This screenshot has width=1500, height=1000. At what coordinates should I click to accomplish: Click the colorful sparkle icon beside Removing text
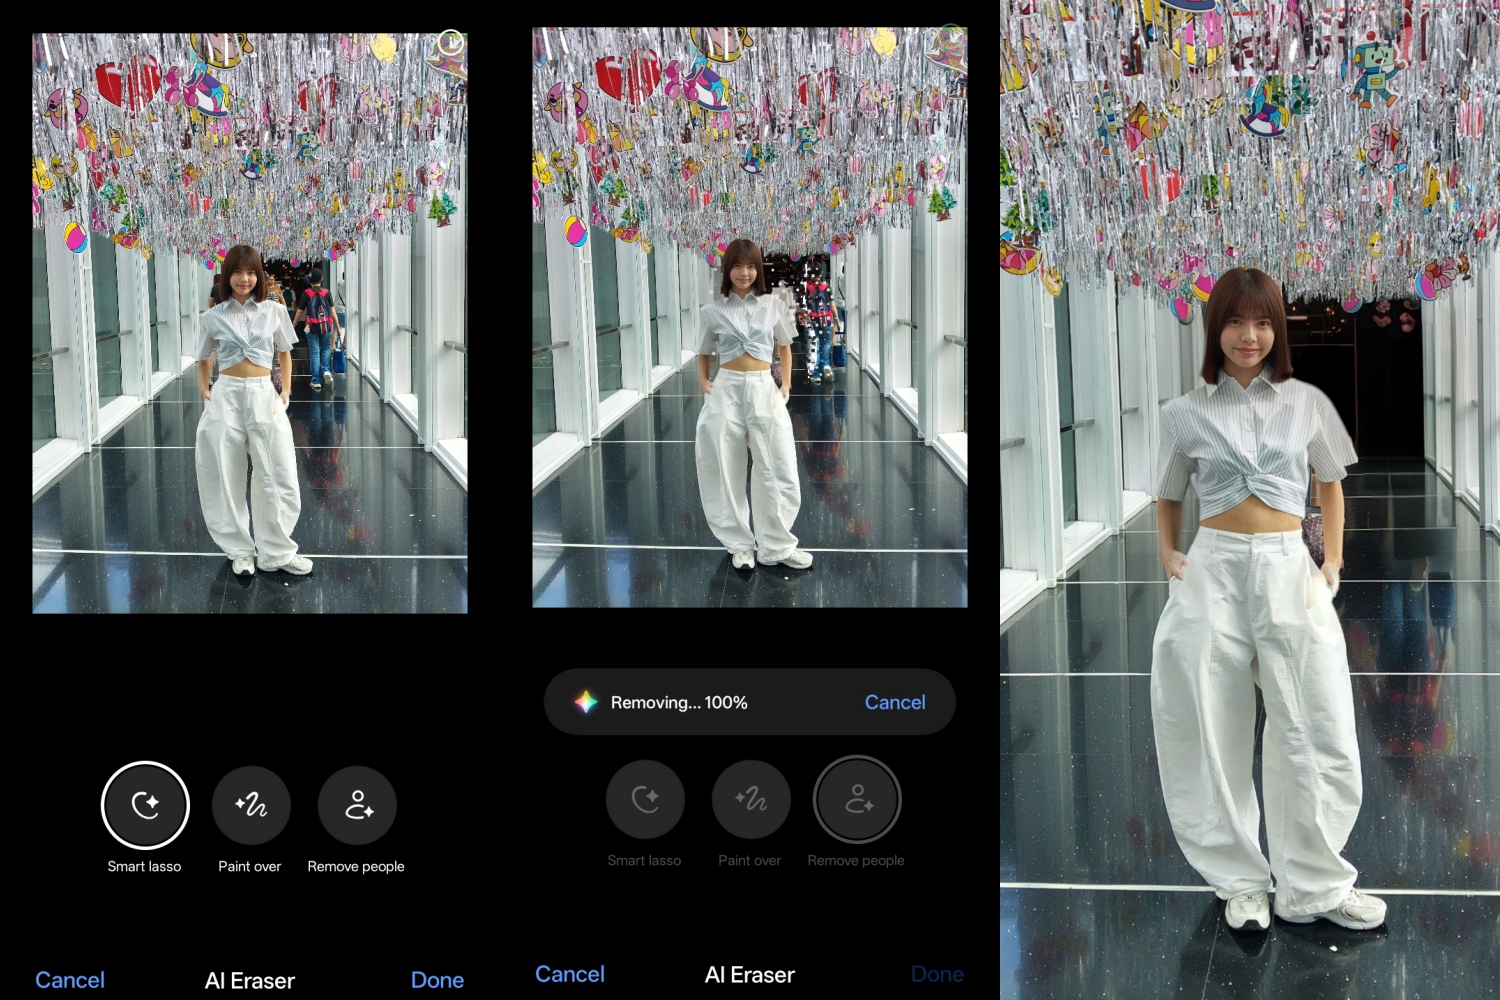point(586,702)
